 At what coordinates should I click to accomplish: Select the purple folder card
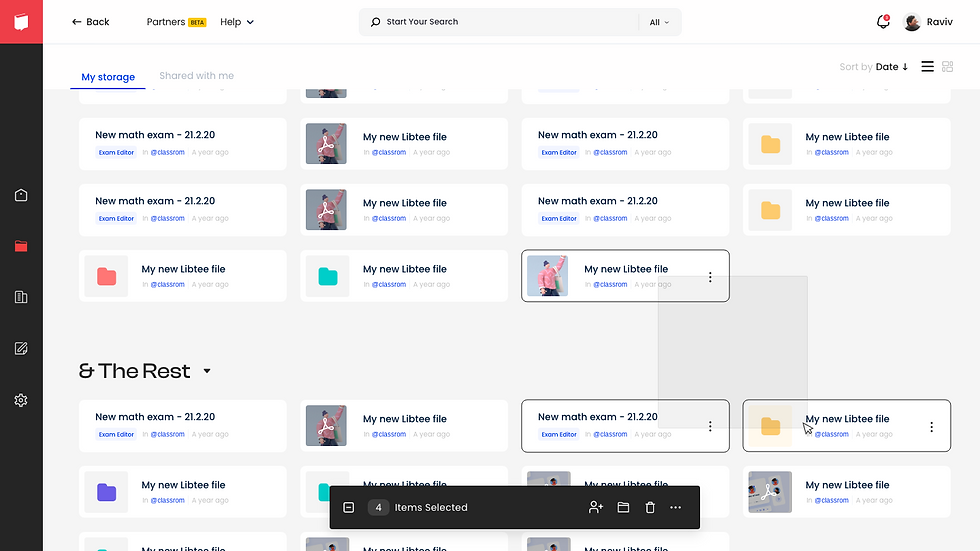pos(182,492)
